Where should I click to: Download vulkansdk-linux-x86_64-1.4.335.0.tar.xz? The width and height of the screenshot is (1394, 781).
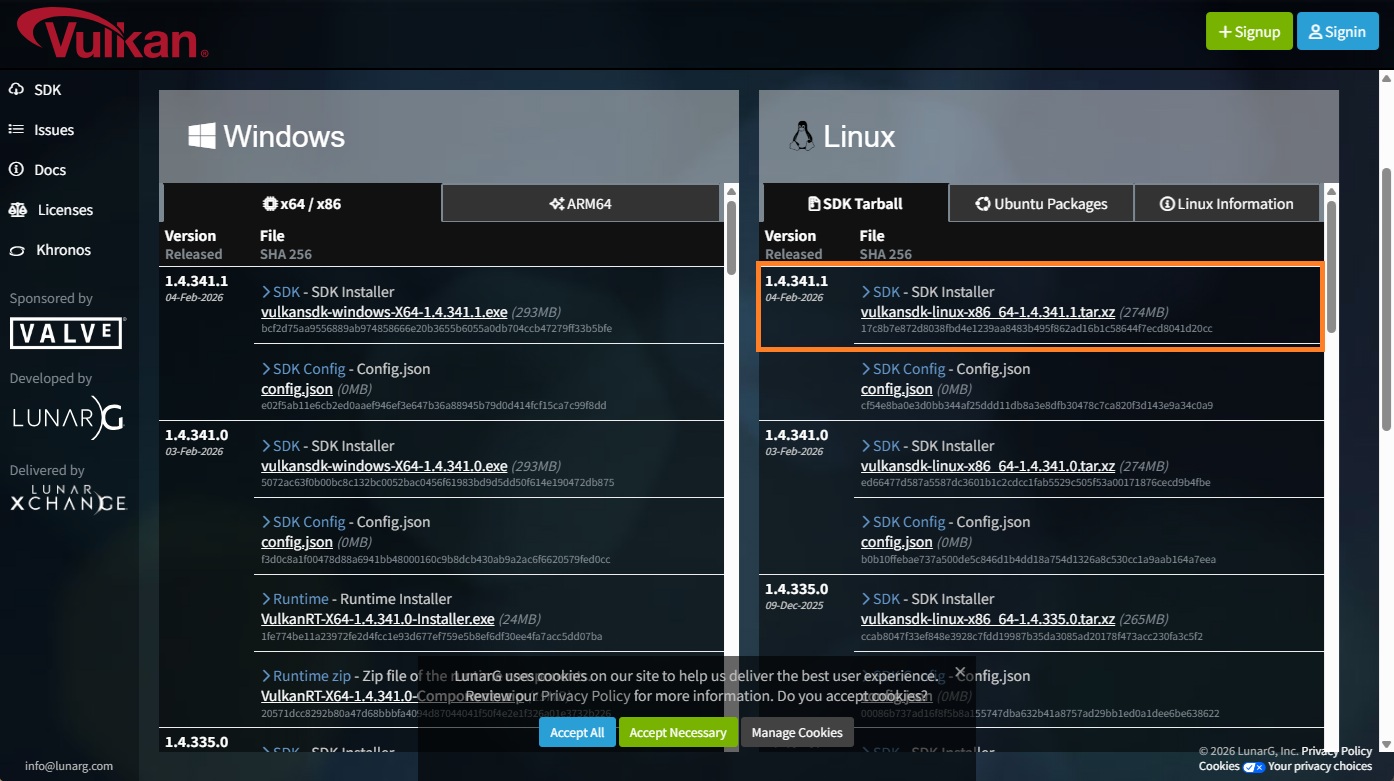987,619
